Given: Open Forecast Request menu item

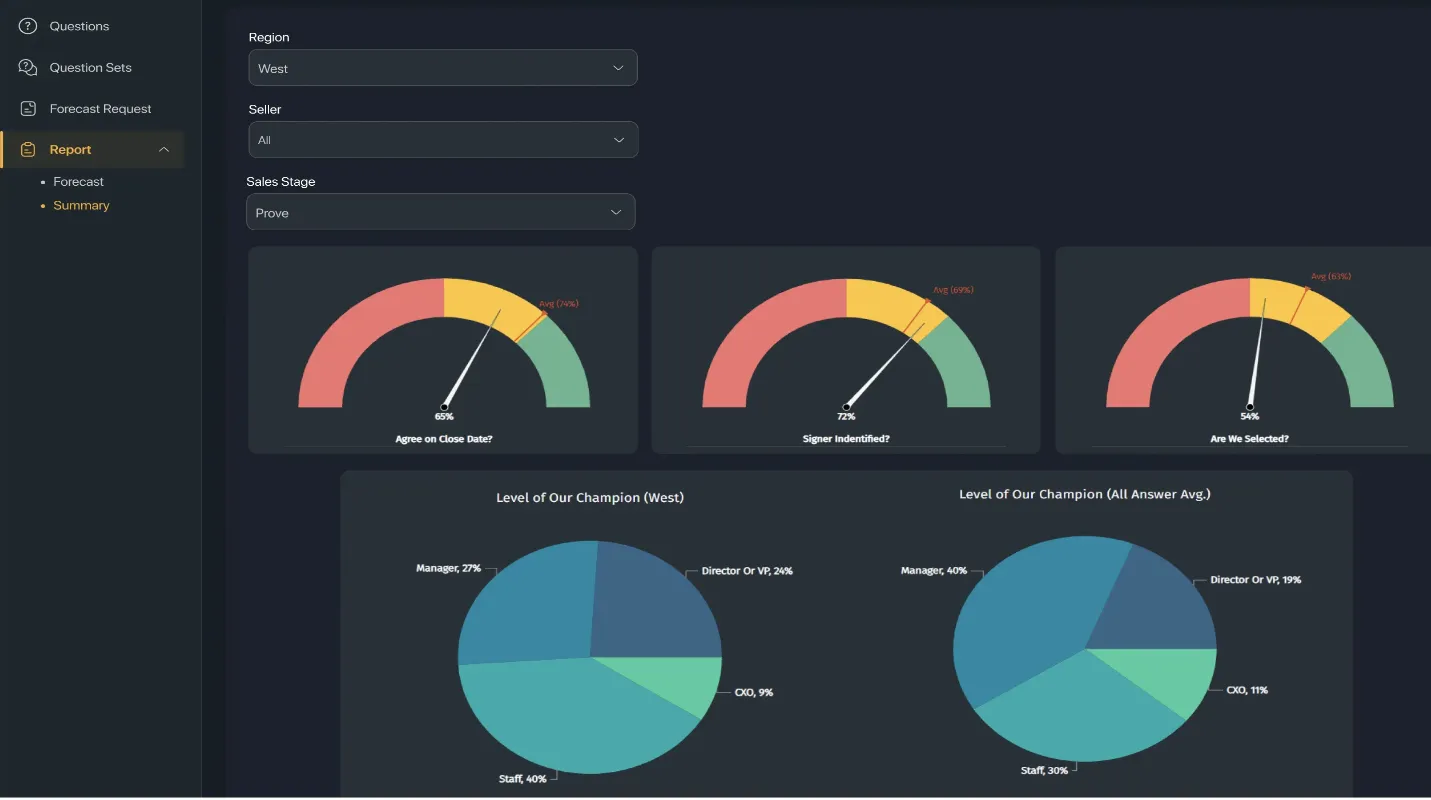Looking at the screenshot, I should [x=100, y=109].
